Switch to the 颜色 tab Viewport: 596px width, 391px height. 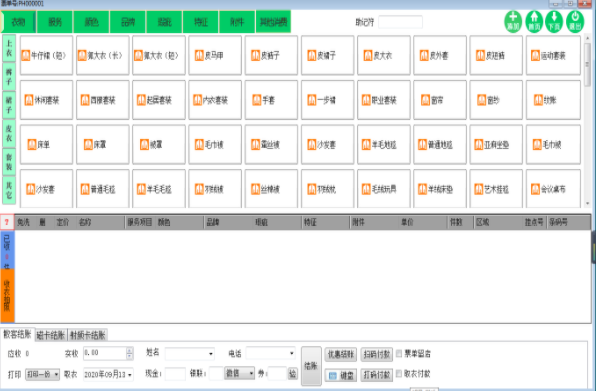[x=91, y=22]
